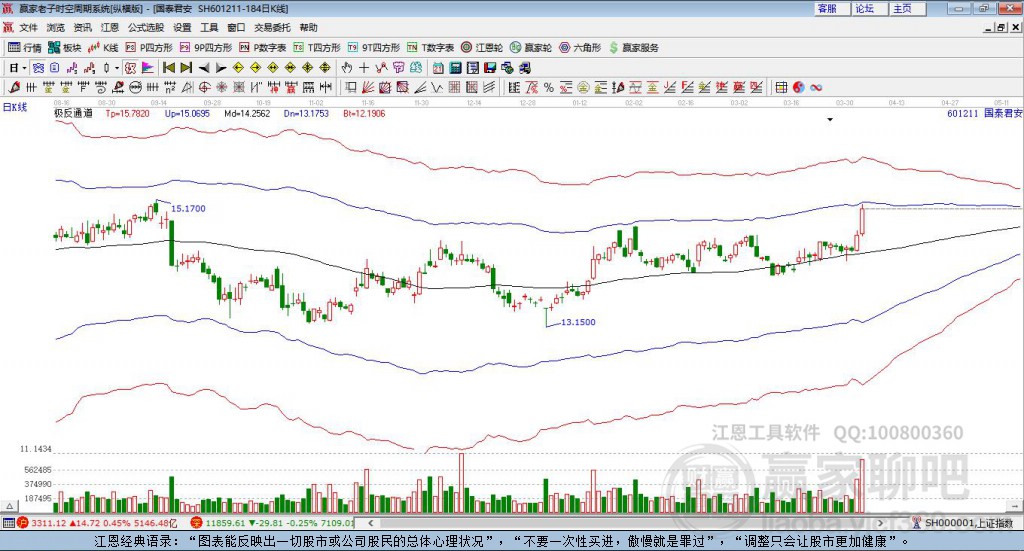Open the 江恩 menu
The width and height of the screenshot is (1024, 551).
pyautogui.click(x=110, y=27)
